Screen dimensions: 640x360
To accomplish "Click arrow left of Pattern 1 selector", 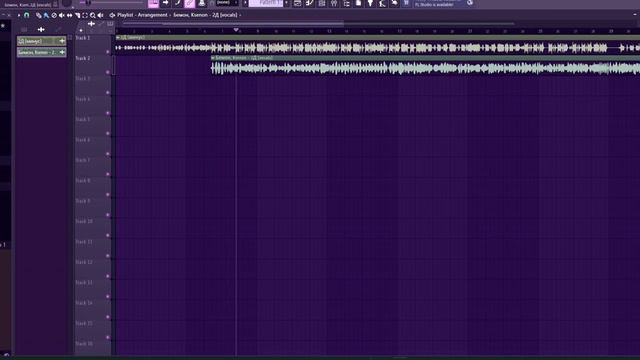I will pos(245,3).
